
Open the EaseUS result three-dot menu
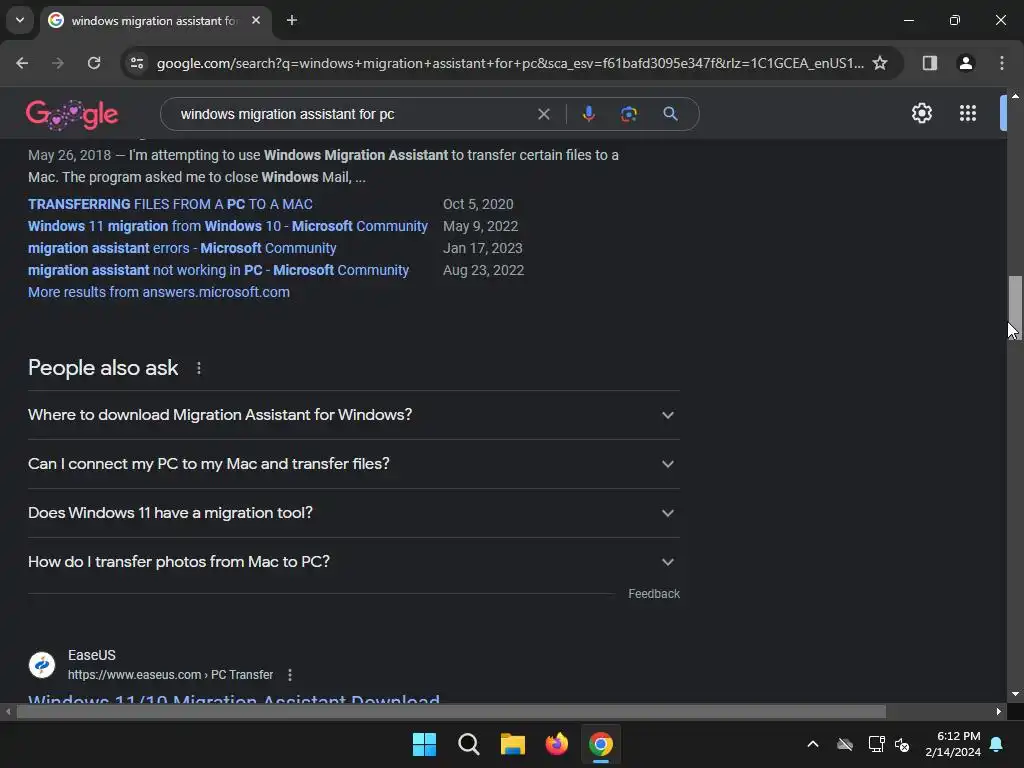click(x=289, y=675)
